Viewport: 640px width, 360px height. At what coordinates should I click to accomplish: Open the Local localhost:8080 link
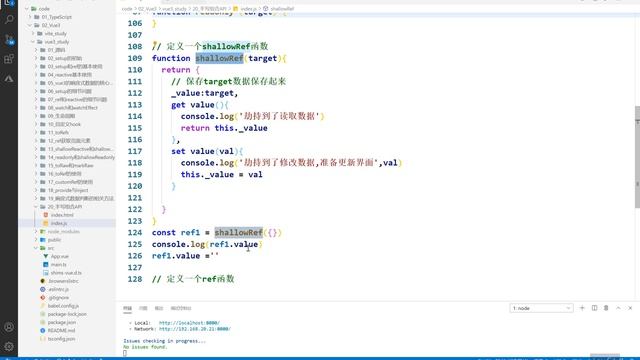pyautogui.click(x=189, y=323)
